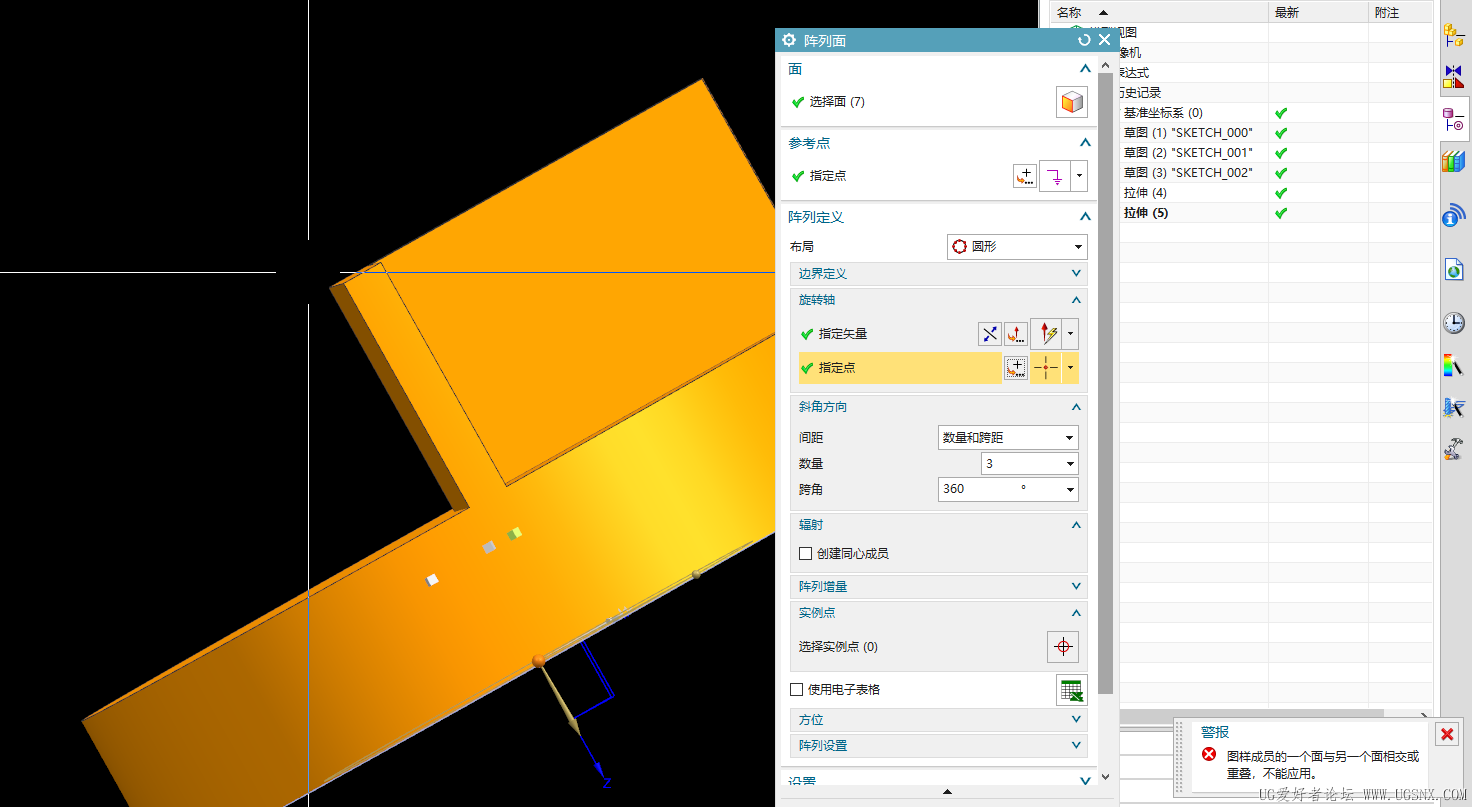Open Reuse Library books icon
Screen dimensions: 1472x807
coord(1454,161)
